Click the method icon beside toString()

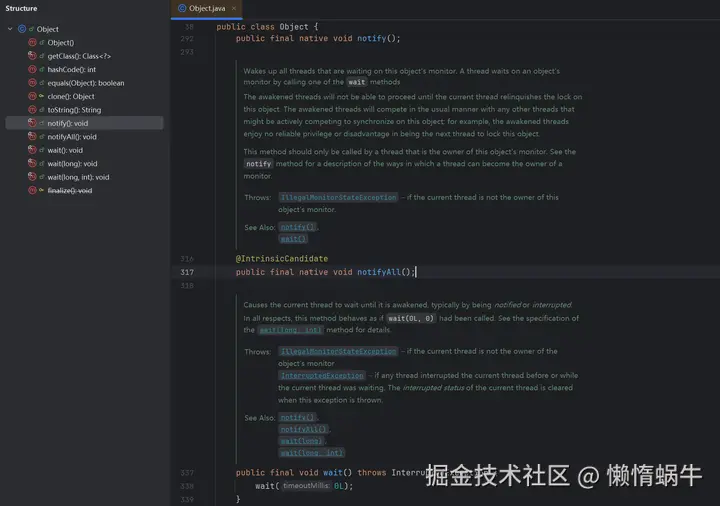tap(32, 109)
